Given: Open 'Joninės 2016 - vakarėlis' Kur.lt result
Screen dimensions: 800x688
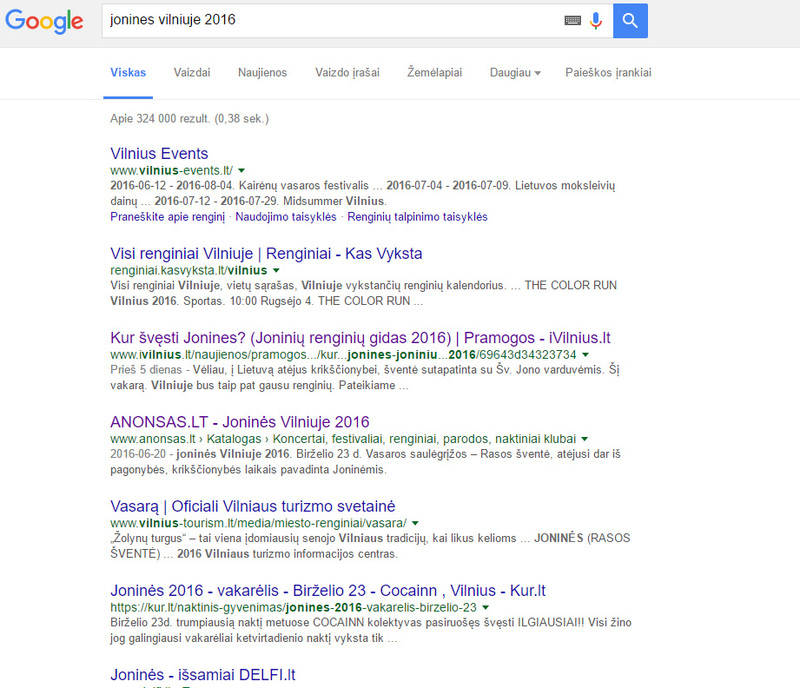Looking at the screenshot, I should pos(328,591).
